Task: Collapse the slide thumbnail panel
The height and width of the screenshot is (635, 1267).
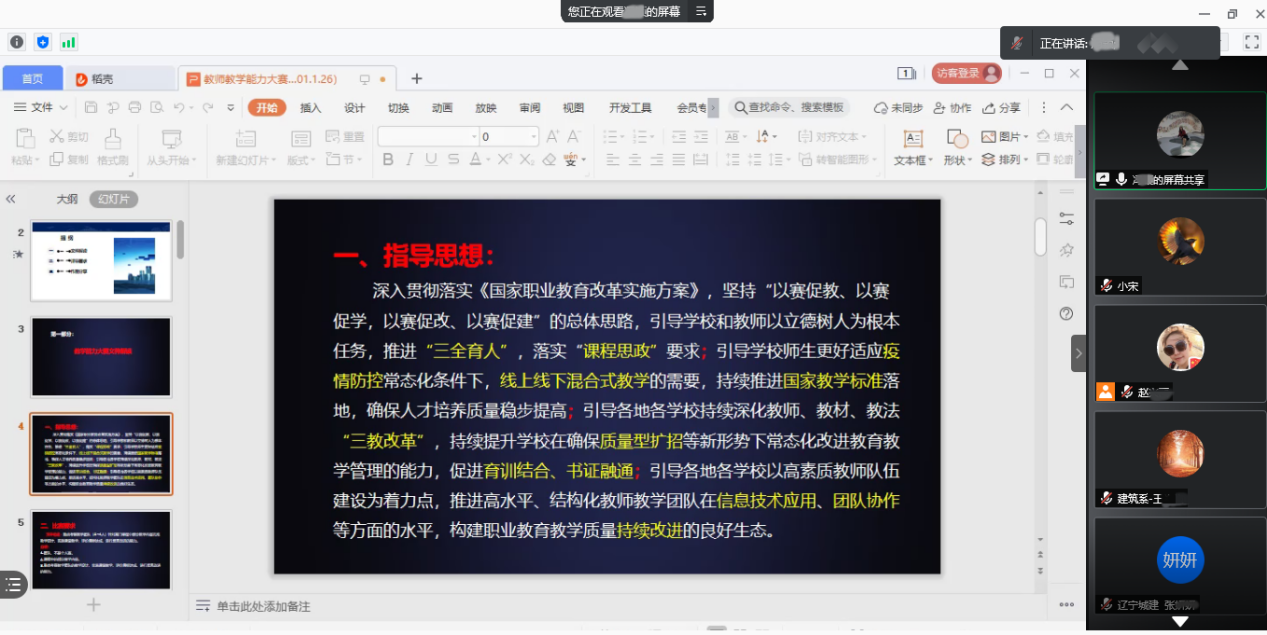Action: 11,199
